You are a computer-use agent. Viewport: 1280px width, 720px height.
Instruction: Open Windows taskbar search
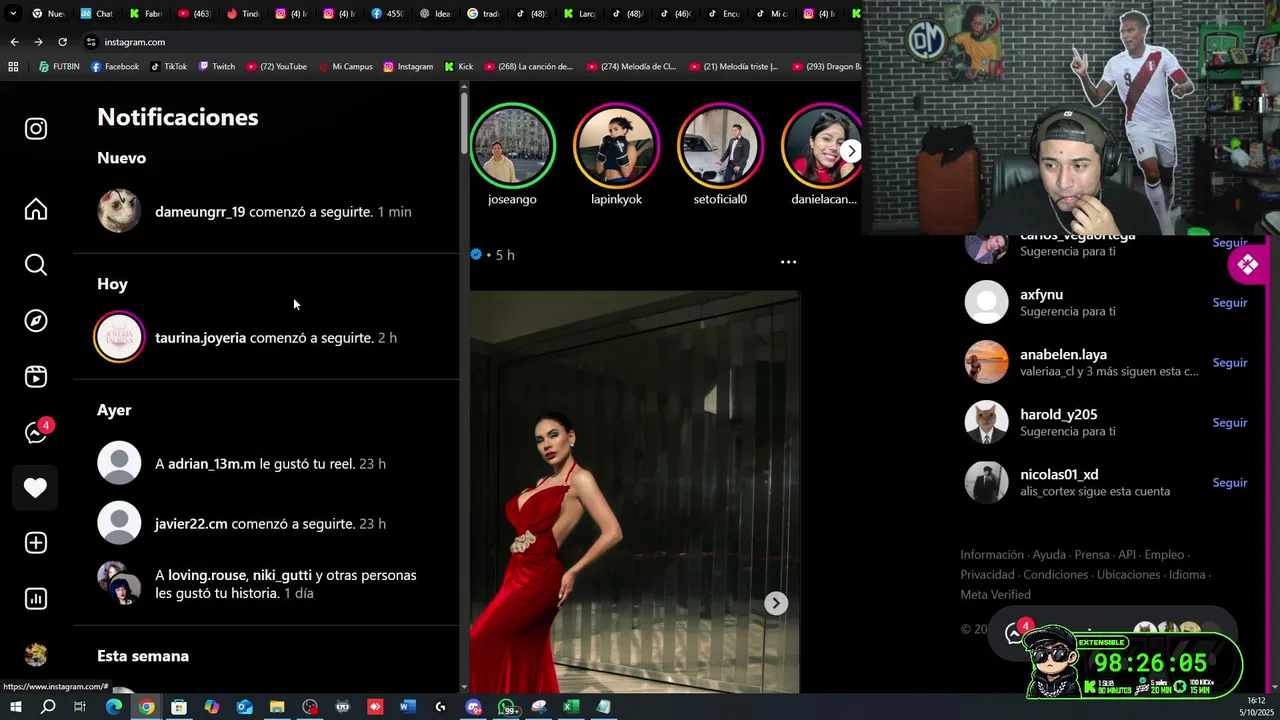point(48,707)
